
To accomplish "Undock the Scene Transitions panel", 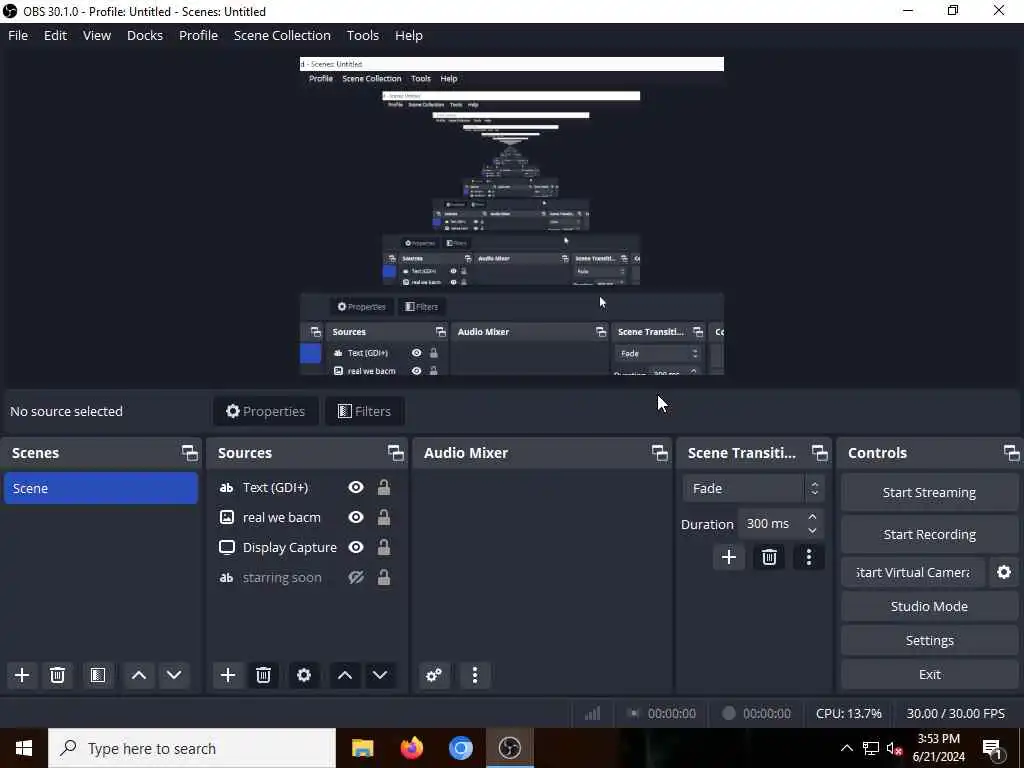I will 820,453.
